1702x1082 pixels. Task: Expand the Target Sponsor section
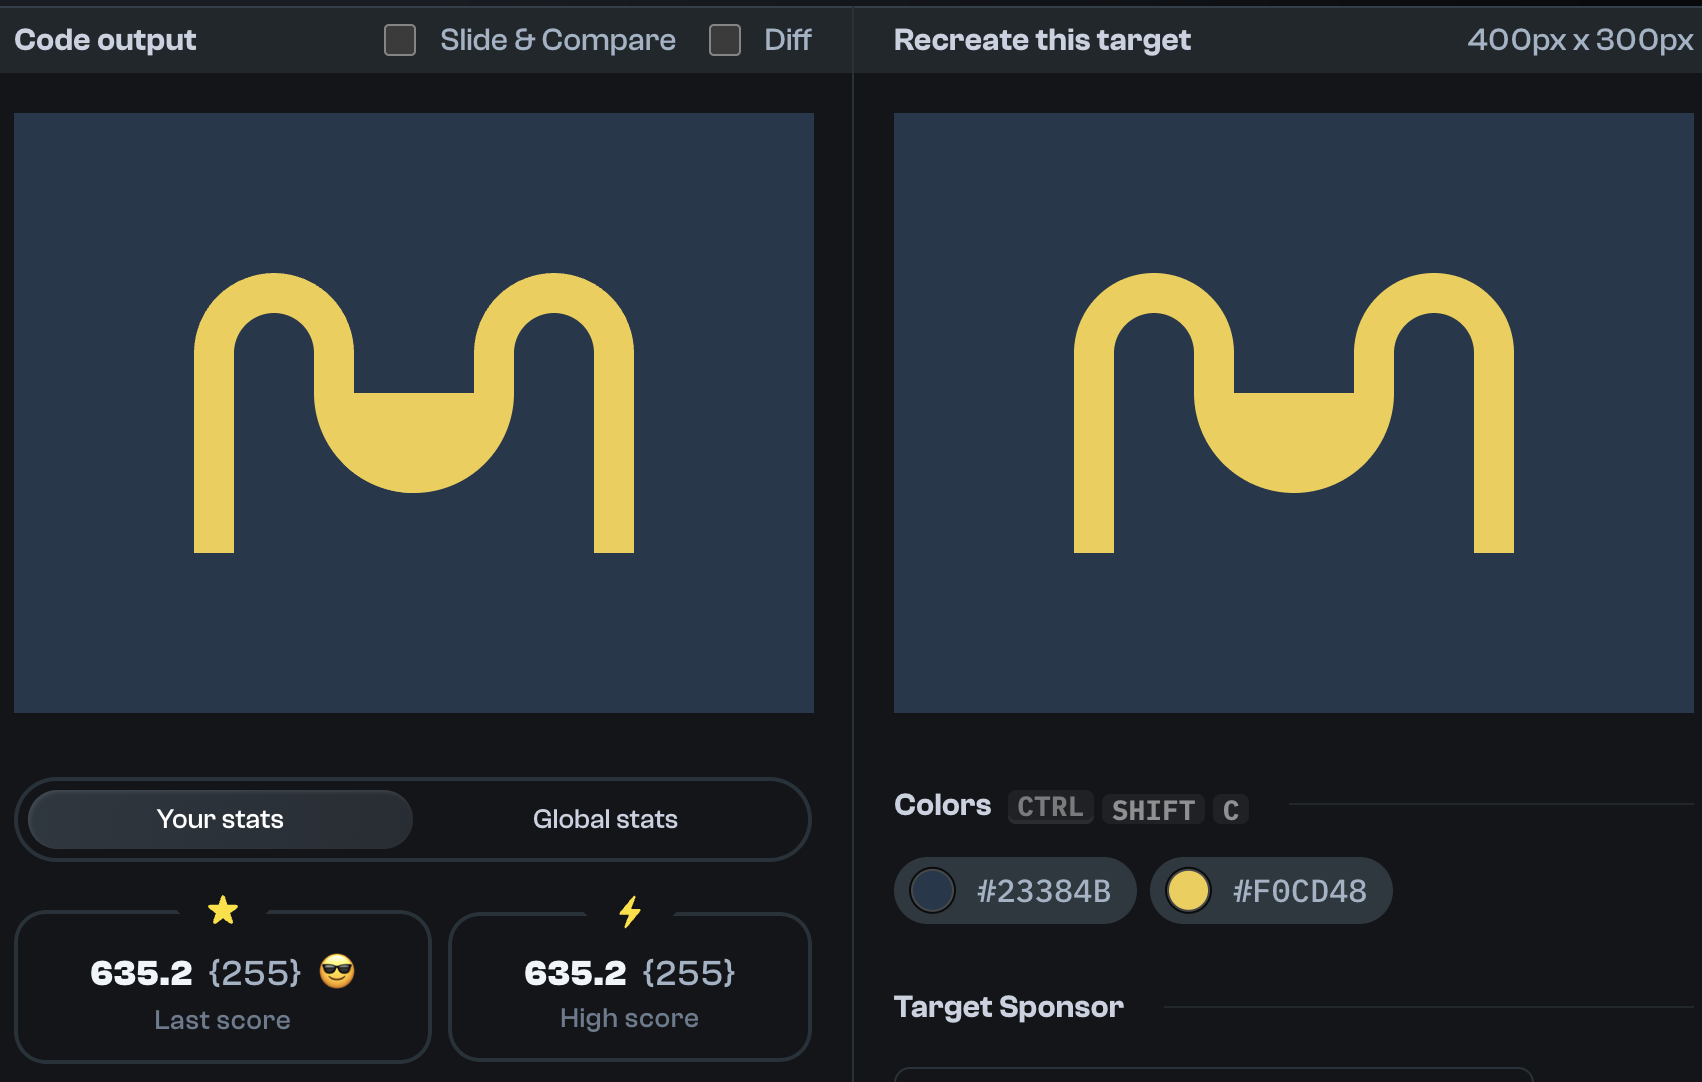coord(1009,1007)
